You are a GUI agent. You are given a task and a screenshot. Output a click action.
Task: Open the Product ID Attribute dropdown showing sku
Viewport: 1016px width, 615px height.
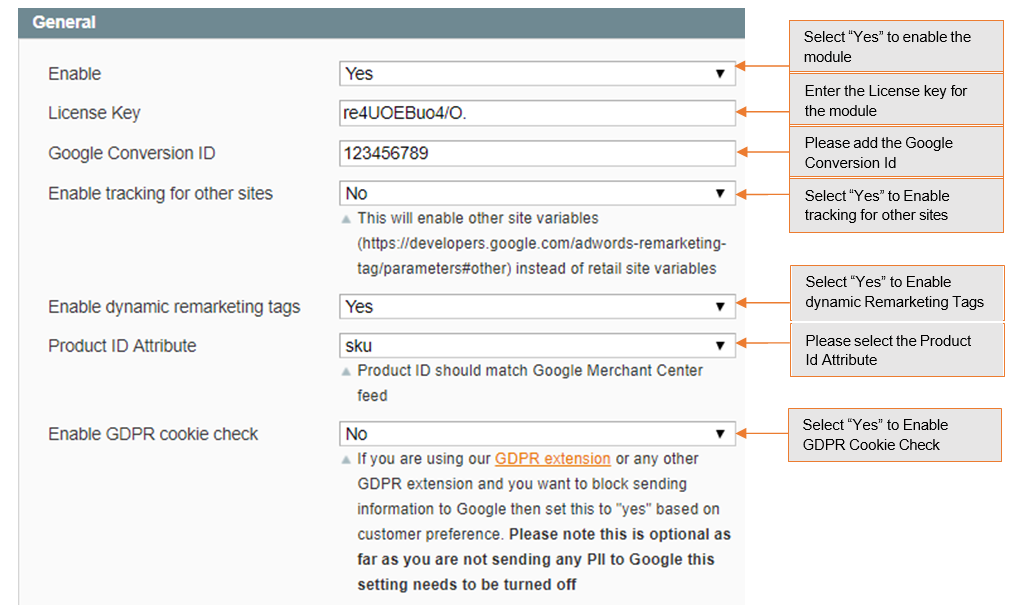pyautogui.click(x=537, y=346)
